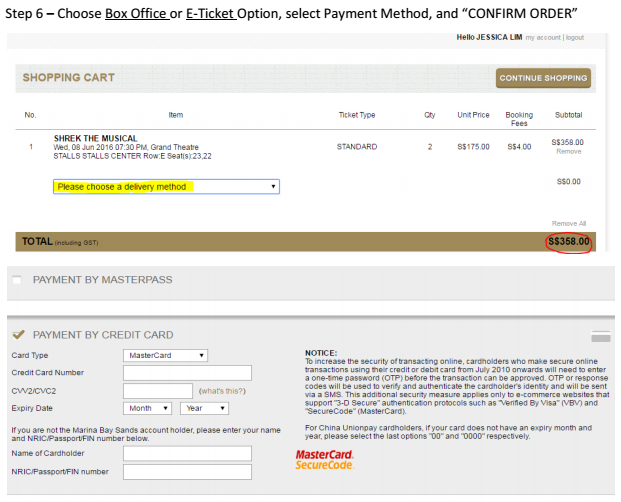This screenshot has height=502, width=621.
Task: Click the S$175.00 unit price
Action: pyautogui.click(x=473, y=147)
